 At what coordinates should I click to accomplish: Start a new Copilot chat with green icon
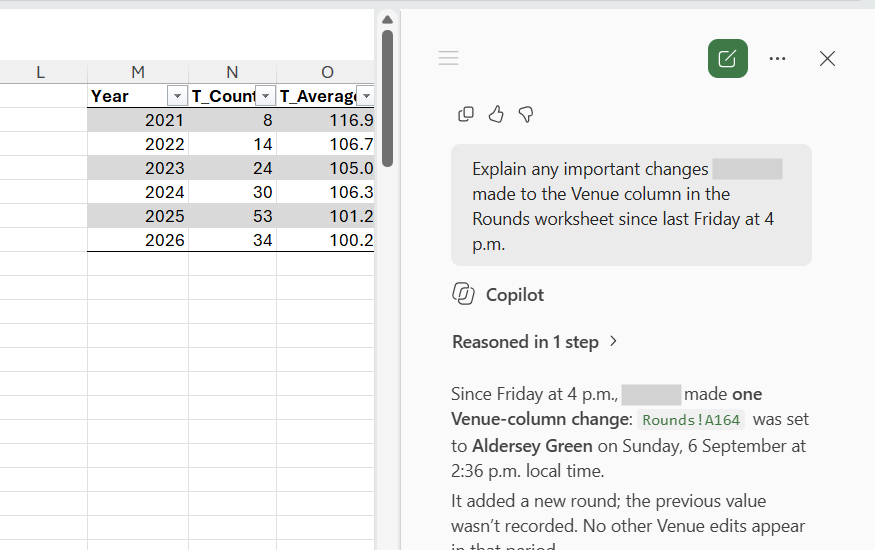pos(728,59)
